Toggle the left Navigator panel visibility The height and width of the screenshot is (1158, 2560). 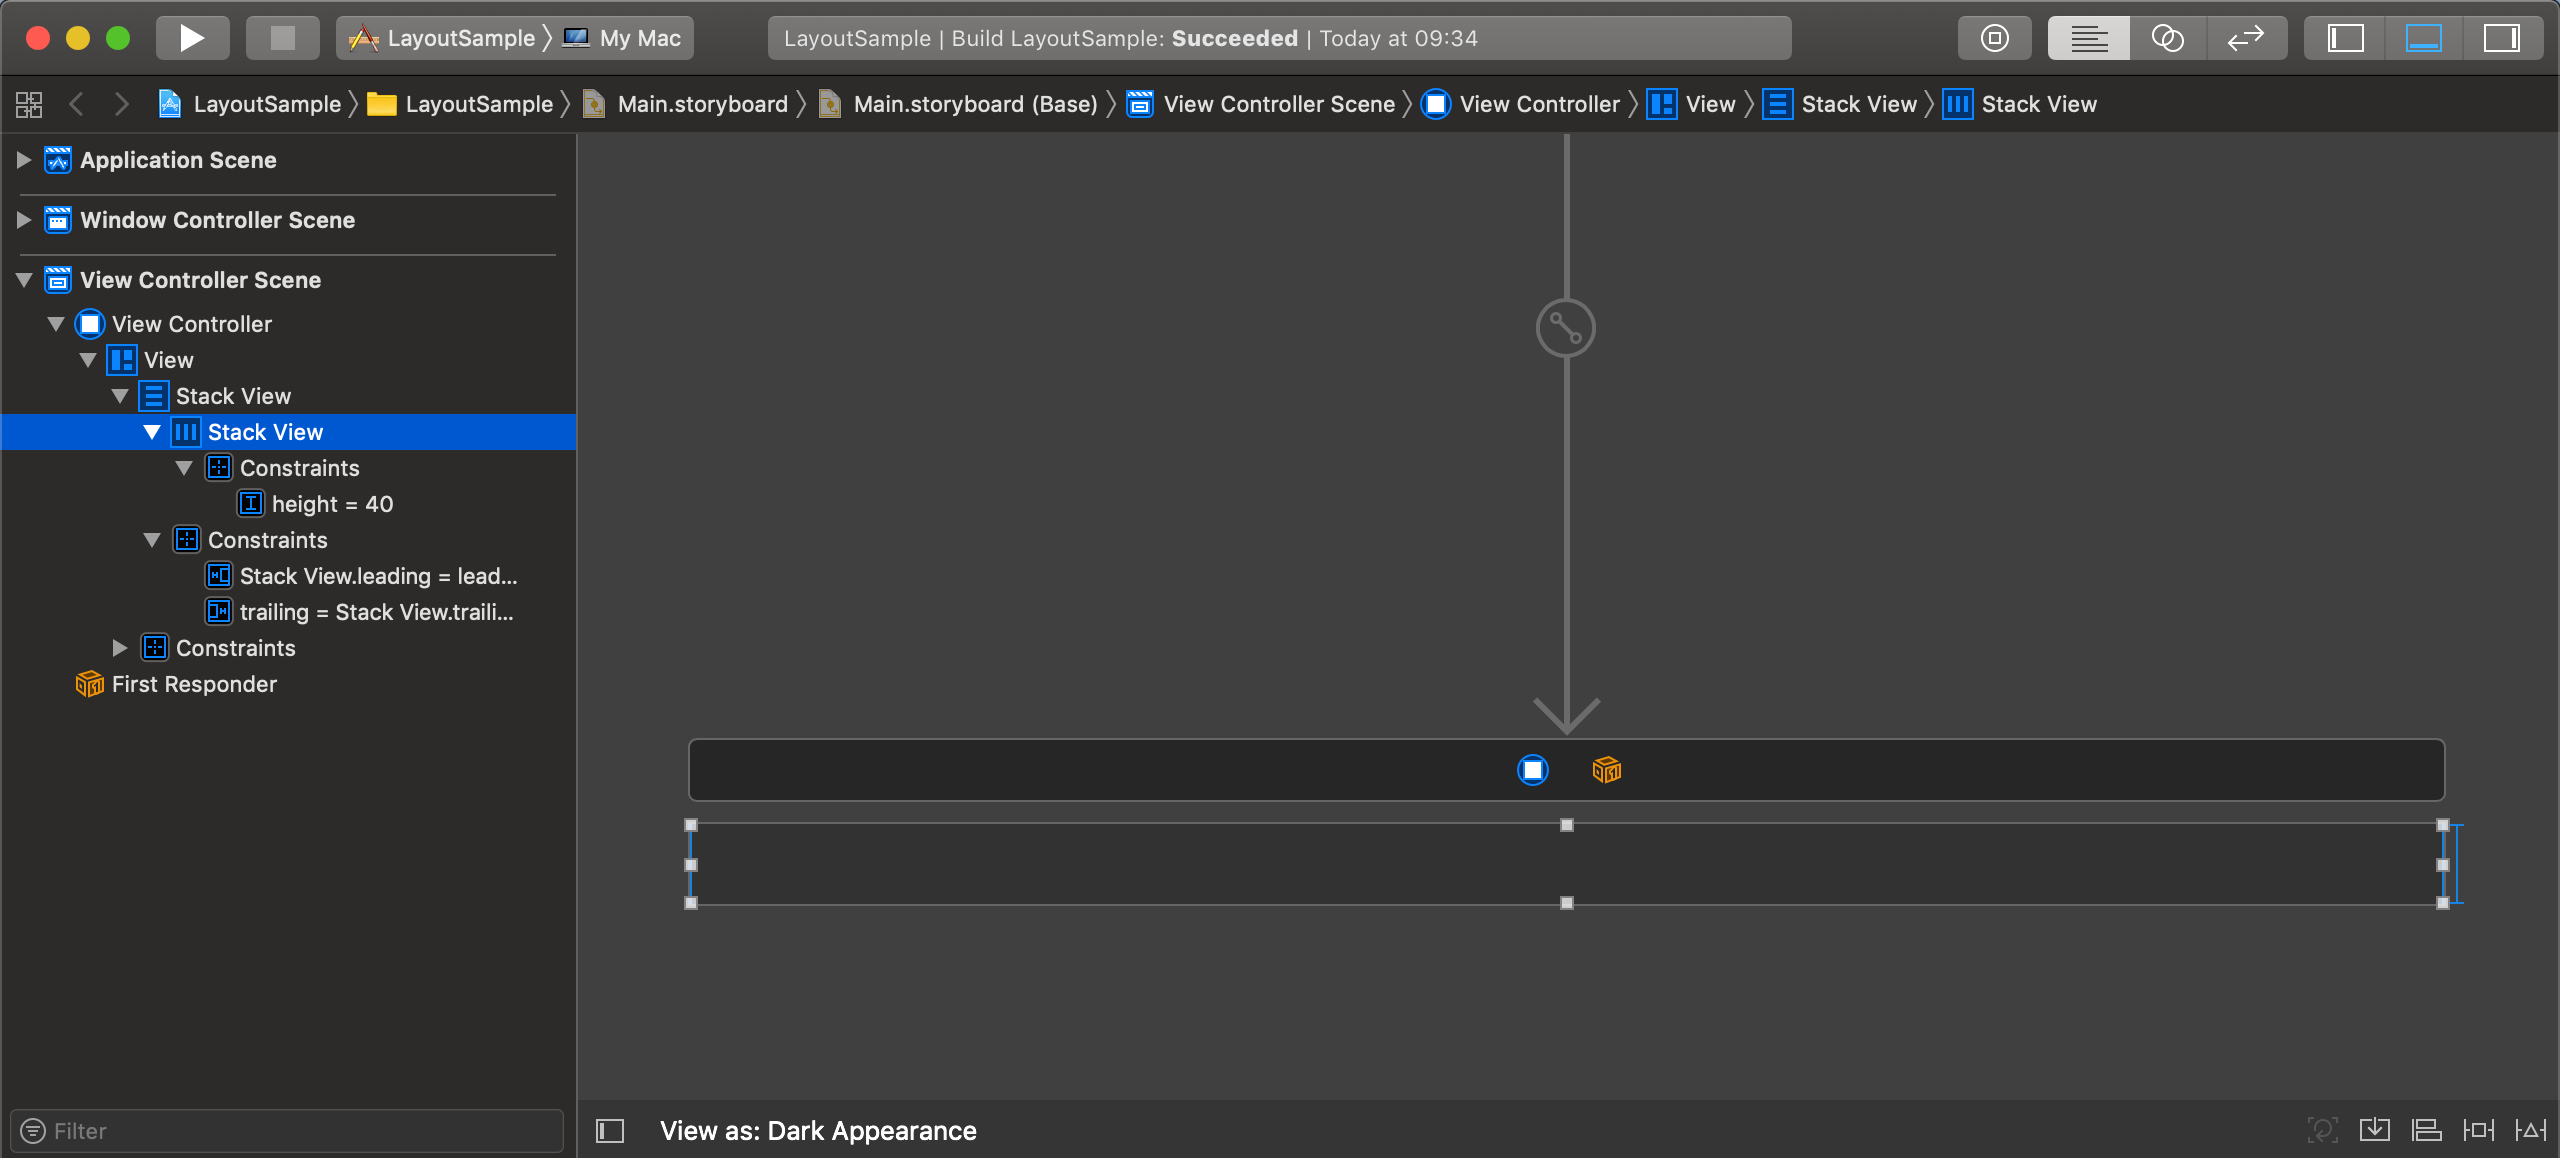pos(2346,38)
